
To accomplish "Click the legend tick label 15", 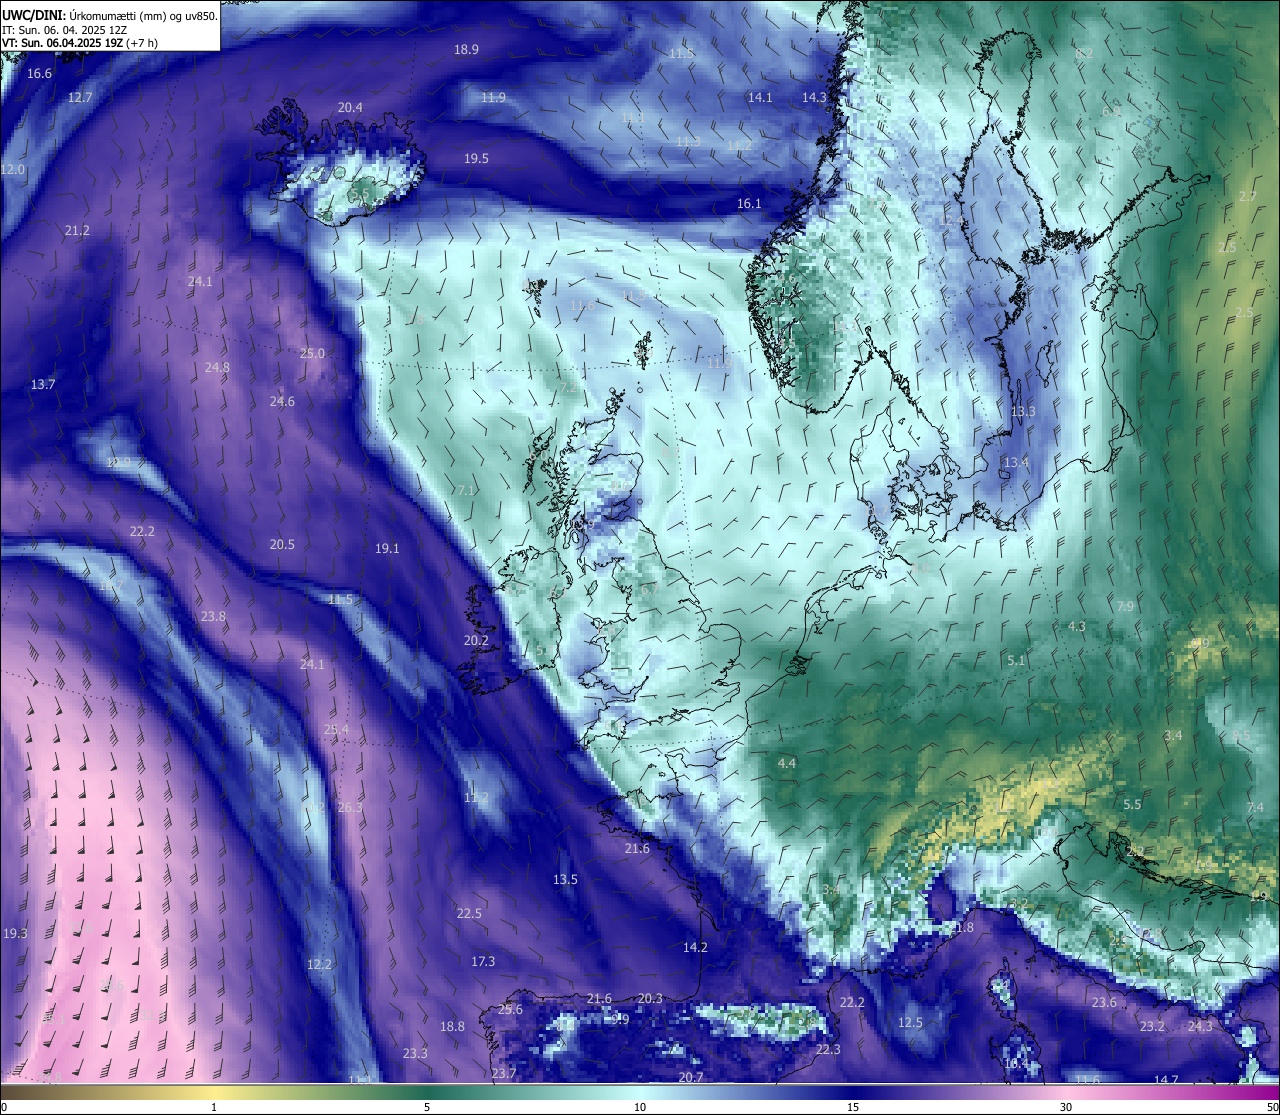I will pyautogui.click(x=853, y=1107).
